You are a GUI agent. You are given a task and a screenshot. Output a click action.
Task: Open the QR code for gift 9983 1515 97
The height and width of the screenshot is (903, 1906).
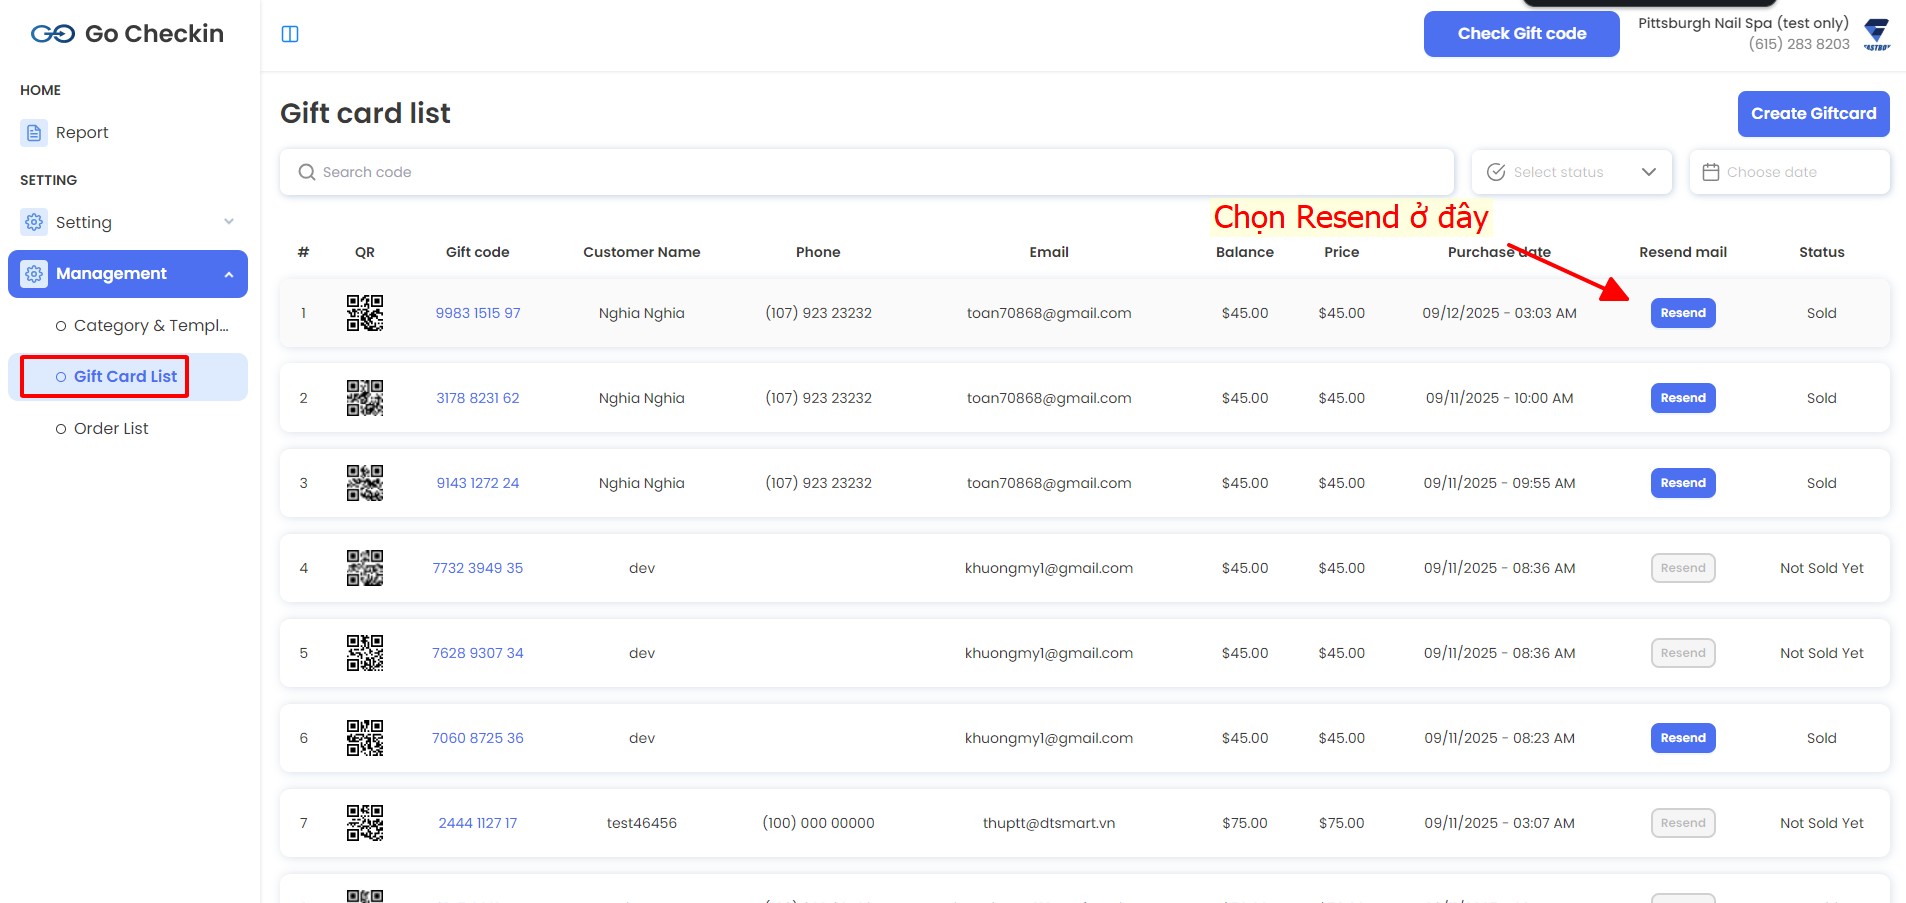[364, 313]
